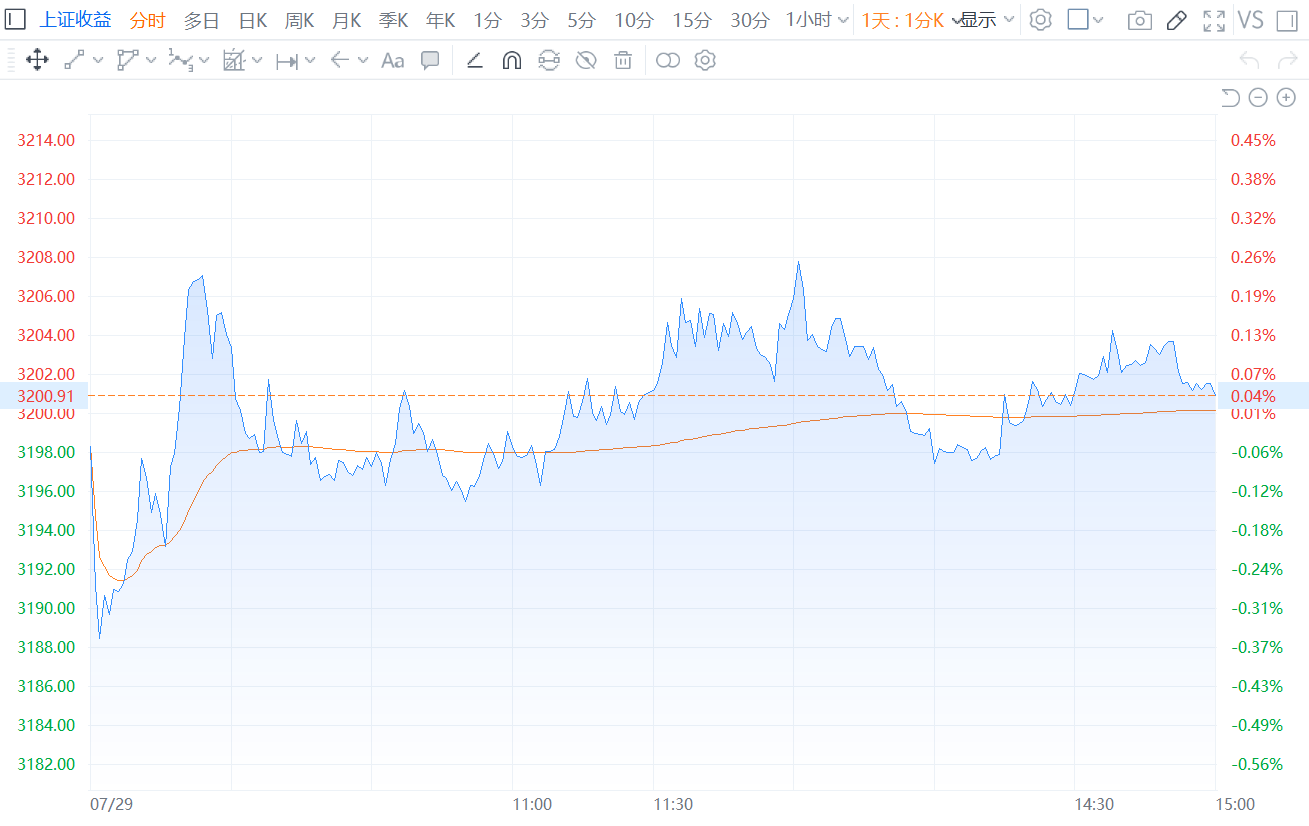Image resolution: width=1309 pixels, height=826 pixels.
Task: Toggle the overlapping circles overlay icon
Action: 668,61
